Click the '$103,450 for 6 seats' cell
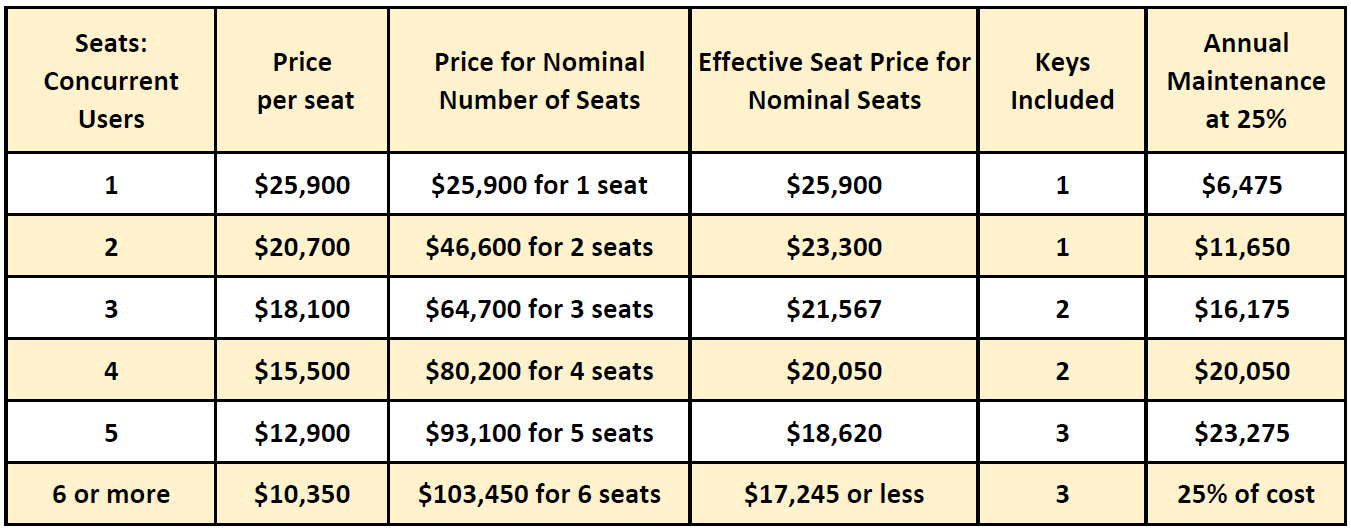 [x=540, y=494]
